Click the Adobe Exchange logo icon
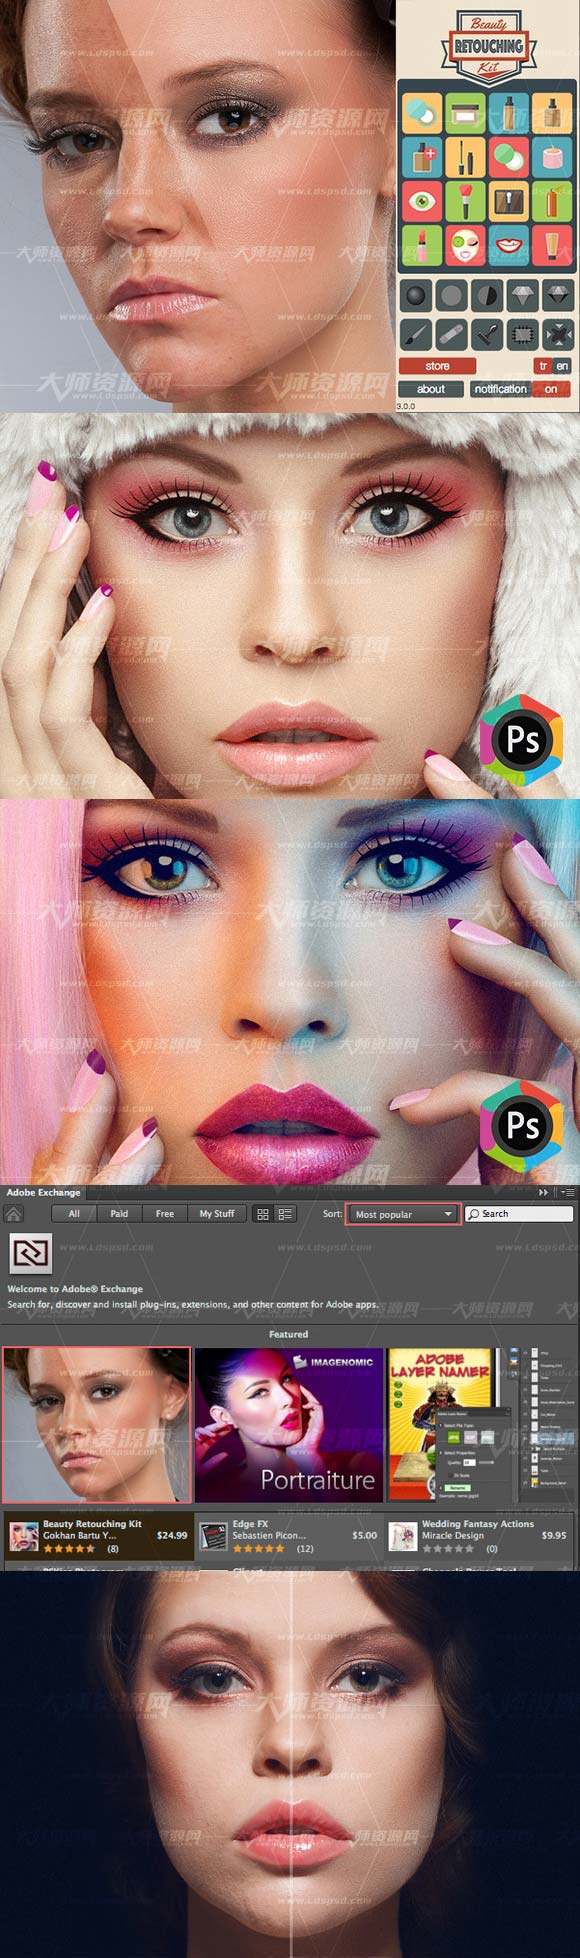Viewport: 580px width, 1958px height. (x=30, y=1254)
